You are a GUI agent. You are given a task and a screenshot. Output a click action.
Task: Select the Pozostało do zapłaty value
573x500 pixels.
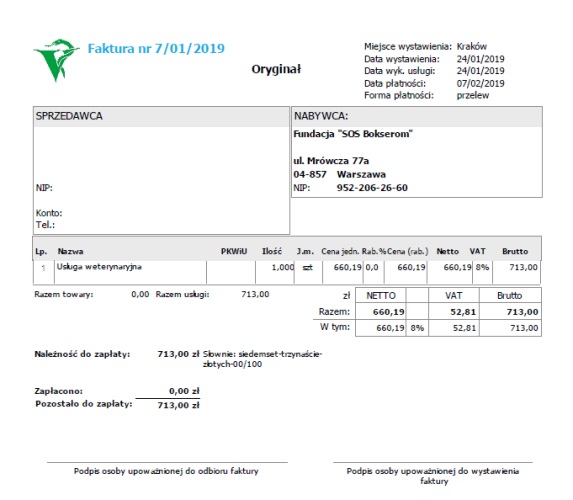pos(178,405)
